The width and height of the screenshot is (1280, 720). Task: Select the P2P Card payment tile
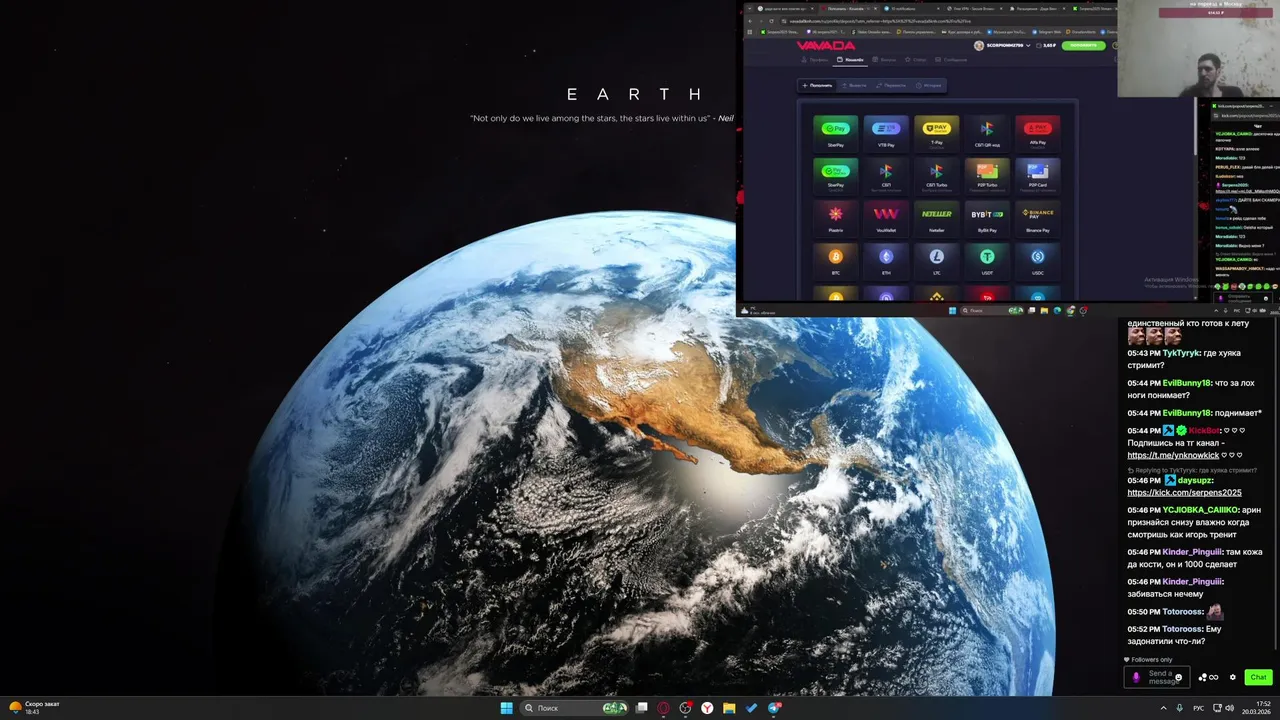pos(1038,175)
